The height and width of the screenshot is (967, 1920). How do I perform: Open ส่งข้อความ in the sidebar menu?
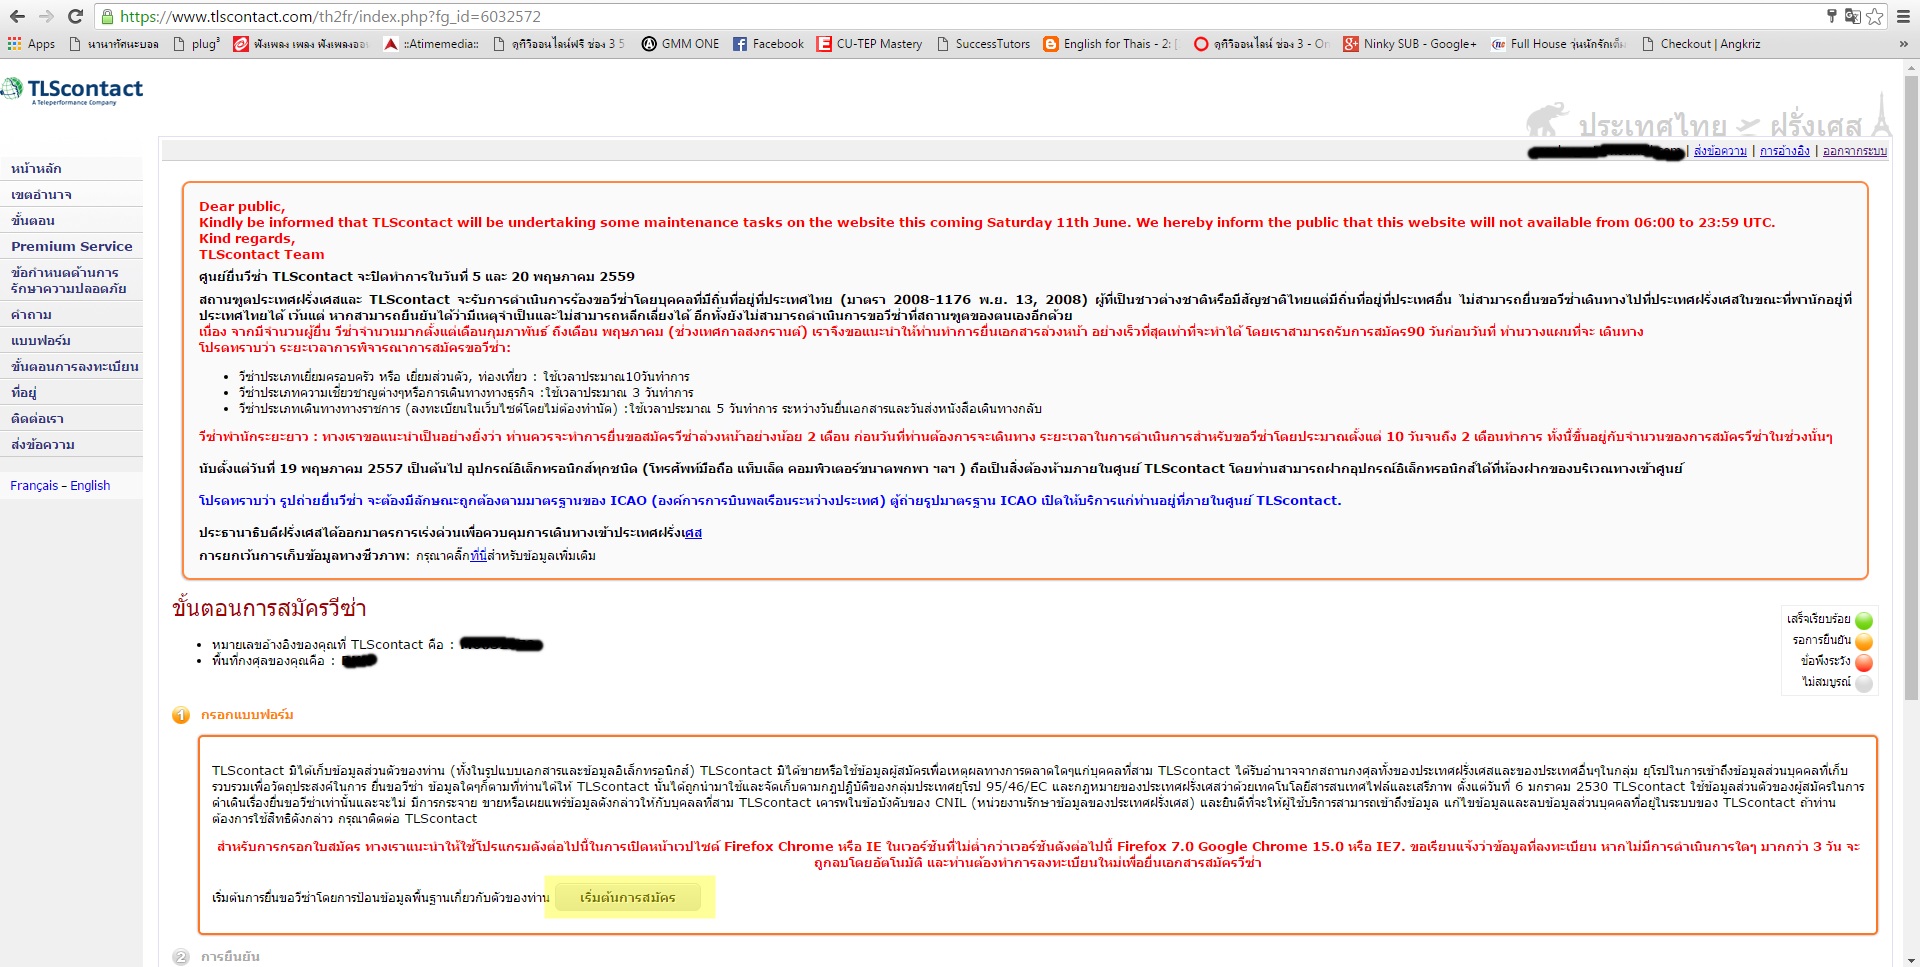(72, 444)
